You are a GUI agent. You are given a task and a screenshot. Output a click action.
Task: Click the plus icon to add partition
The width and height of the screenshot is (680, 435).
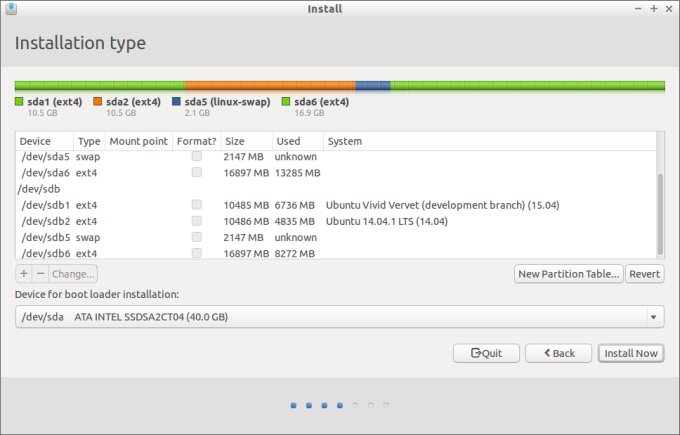pyautogui.click(x=24, y=273)
